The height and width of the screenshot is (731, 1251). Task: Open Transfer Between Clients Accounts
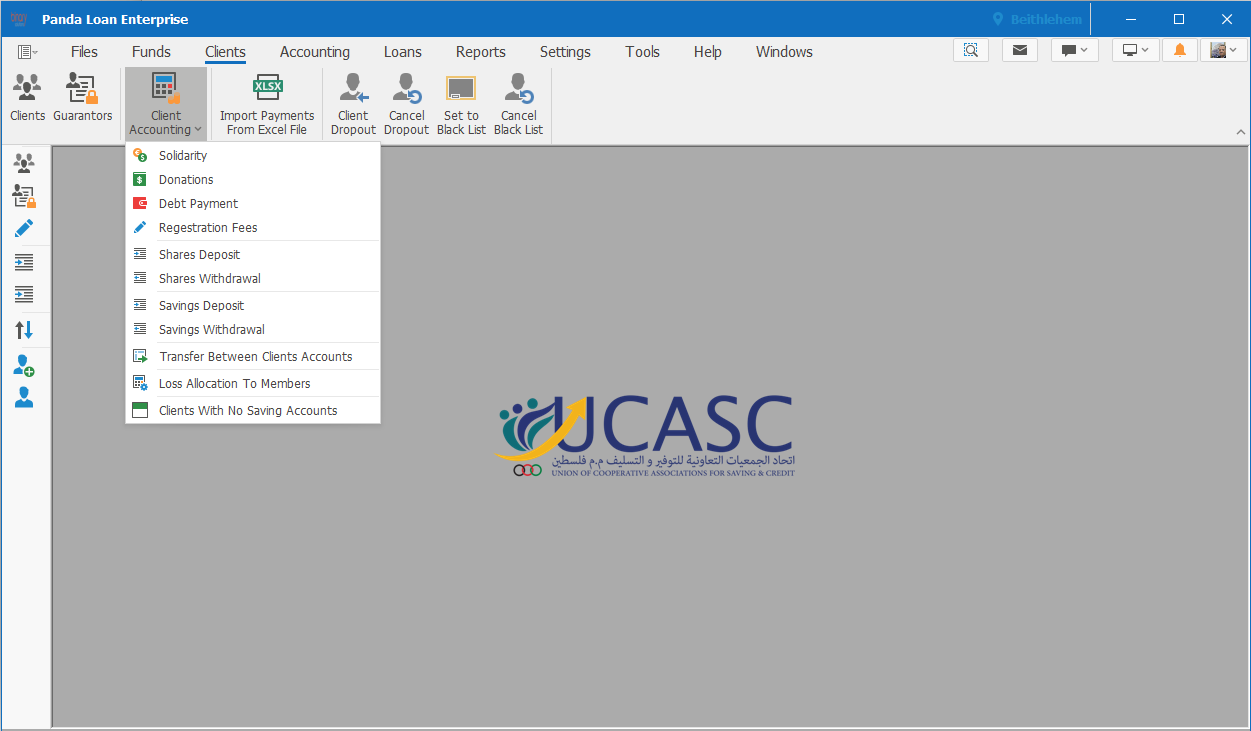[x=253, y=356]
